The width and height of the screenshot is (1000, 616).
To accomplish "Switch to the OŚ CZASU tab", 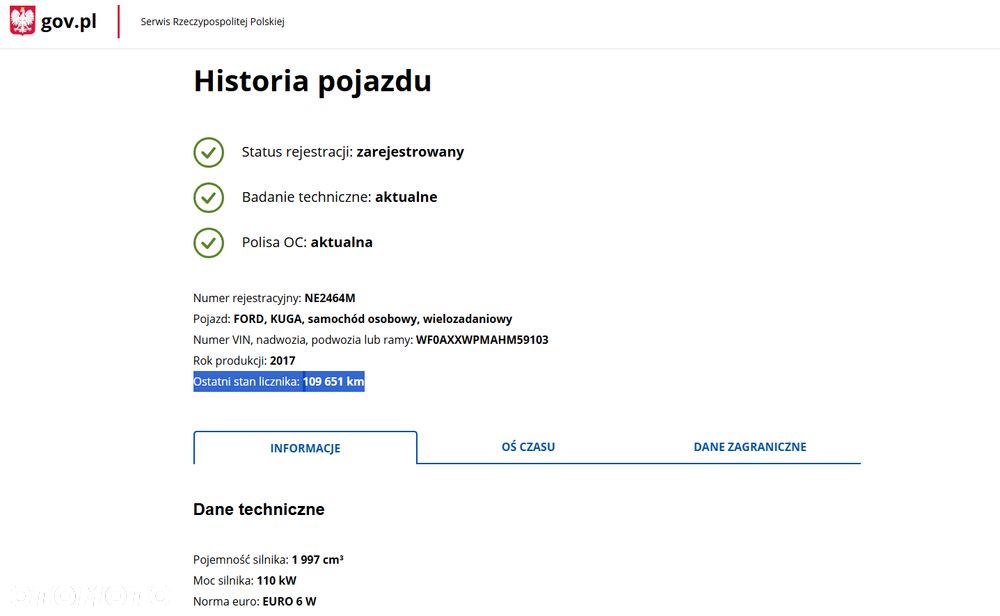I will 528,447.
